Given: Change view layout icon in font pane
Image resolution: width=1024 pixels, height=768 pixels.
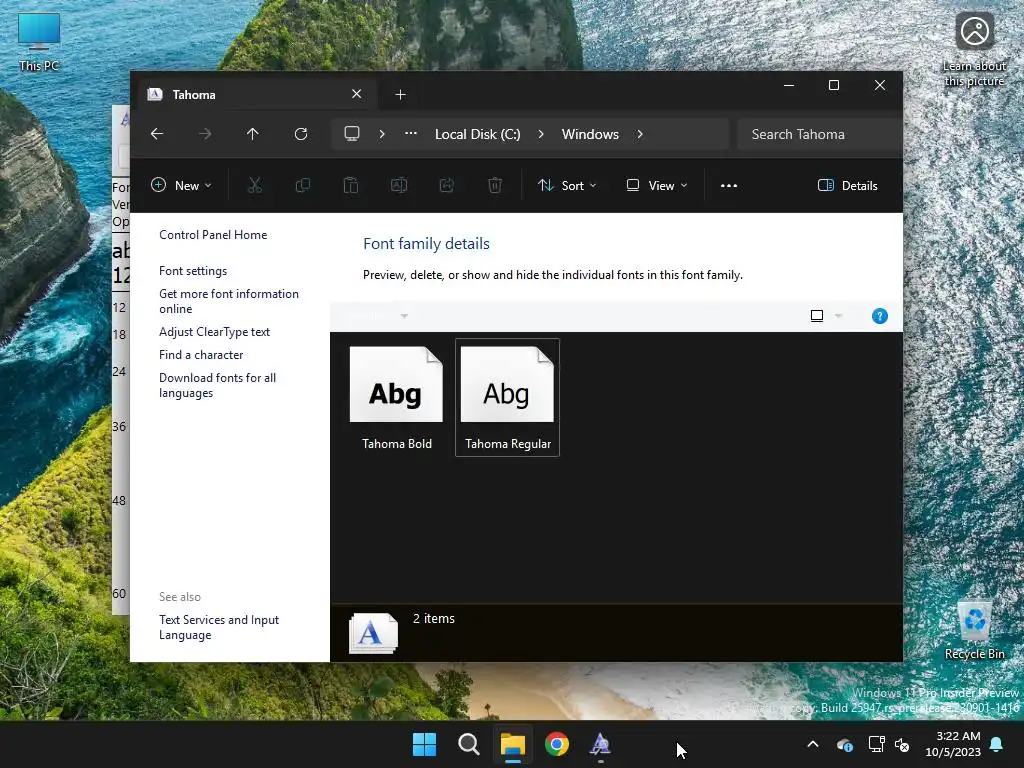Looking at the screenshot, I should [816, 316].
